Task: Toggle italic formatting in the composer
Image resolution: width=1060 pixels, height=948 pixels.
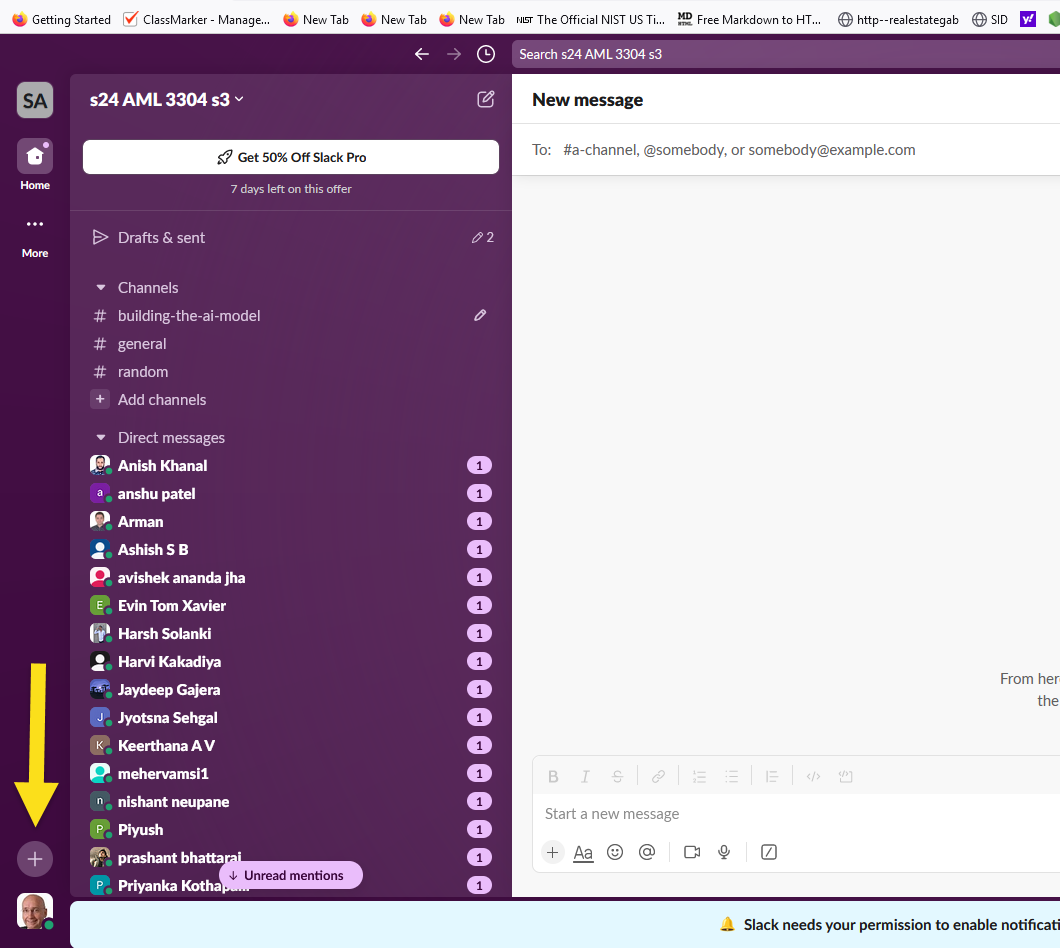Action: [585, 776]
